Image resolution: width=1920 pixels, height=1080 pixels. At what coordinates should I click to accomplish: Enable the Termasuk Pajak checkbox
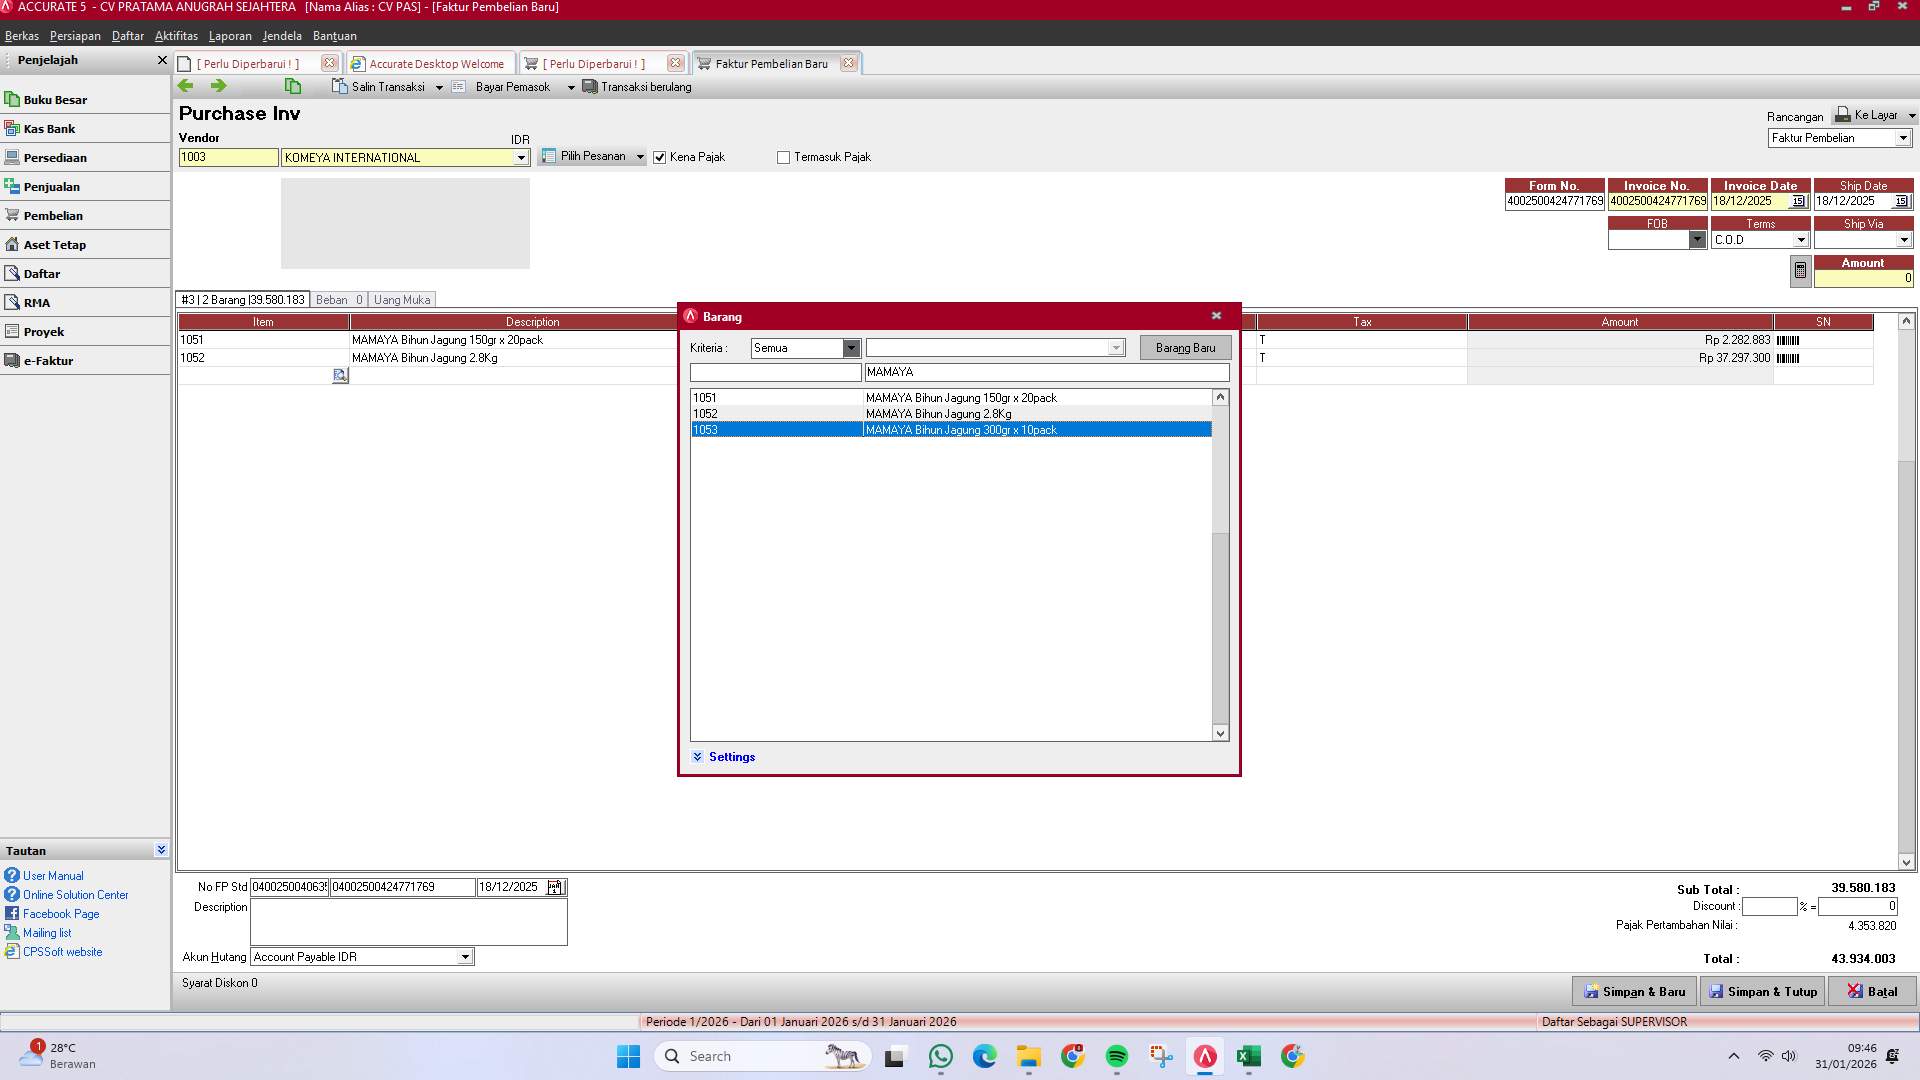pos(783,157)
